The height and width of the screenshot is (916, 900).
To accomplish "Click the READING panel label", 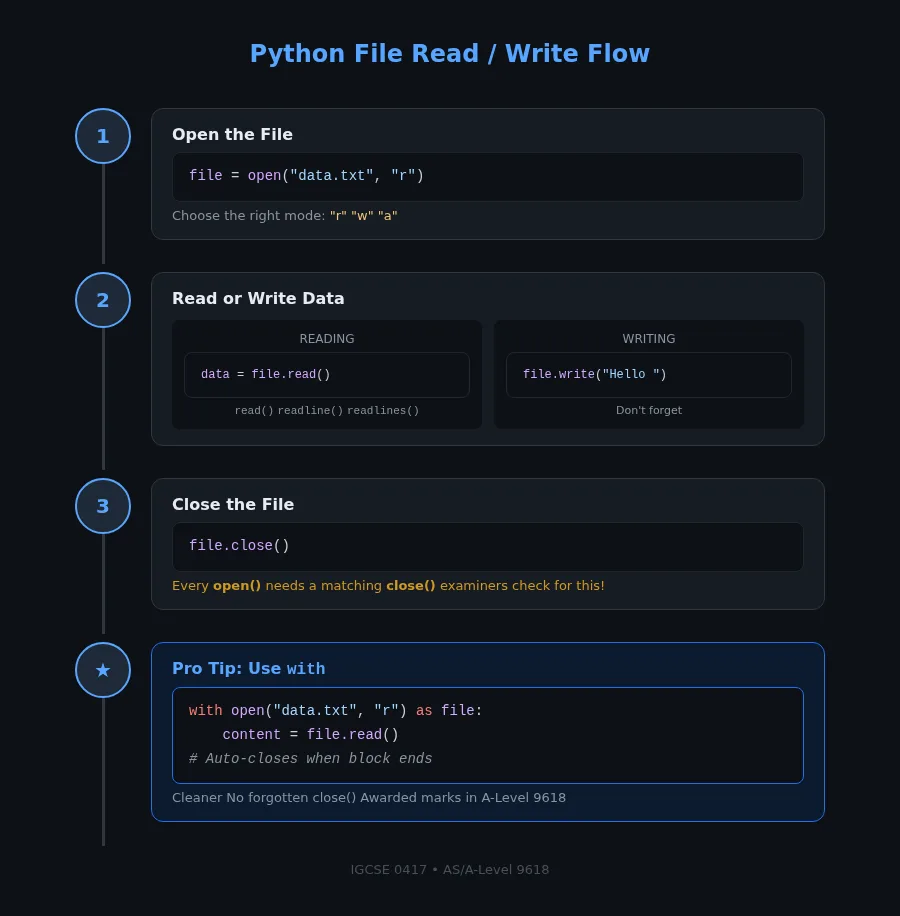I will [x=327, y=339].
